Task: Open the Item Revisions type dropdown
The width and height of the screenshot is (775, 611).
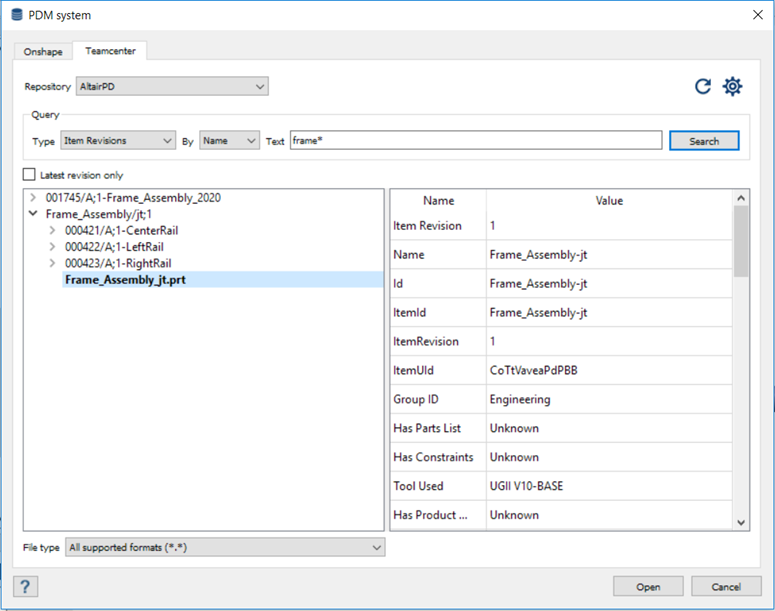Action: tap(118, 141)
